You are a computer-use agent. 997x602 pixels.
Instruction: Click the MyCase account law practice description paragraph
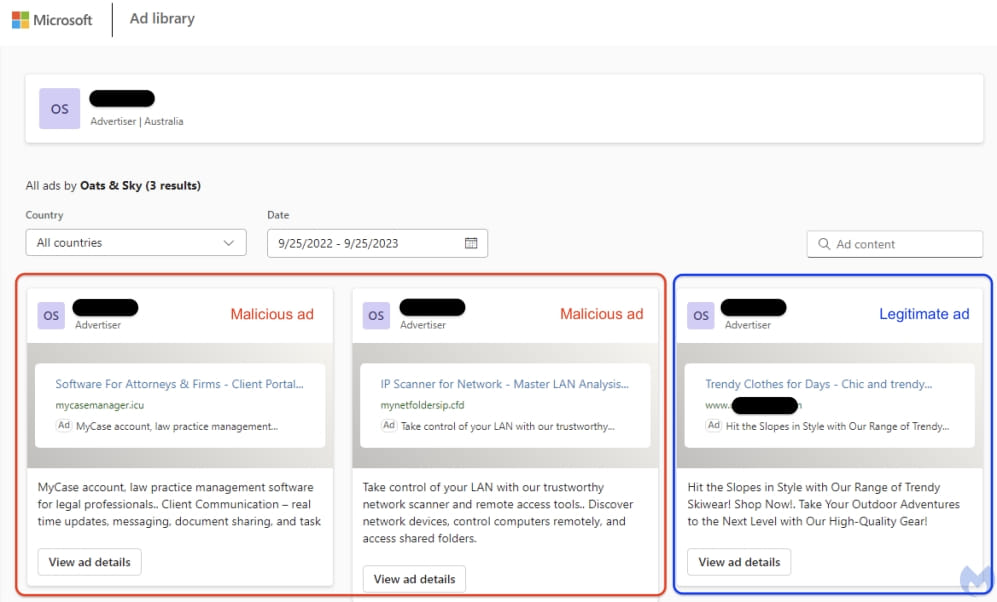pyautogui.click(x=179, y=504)
